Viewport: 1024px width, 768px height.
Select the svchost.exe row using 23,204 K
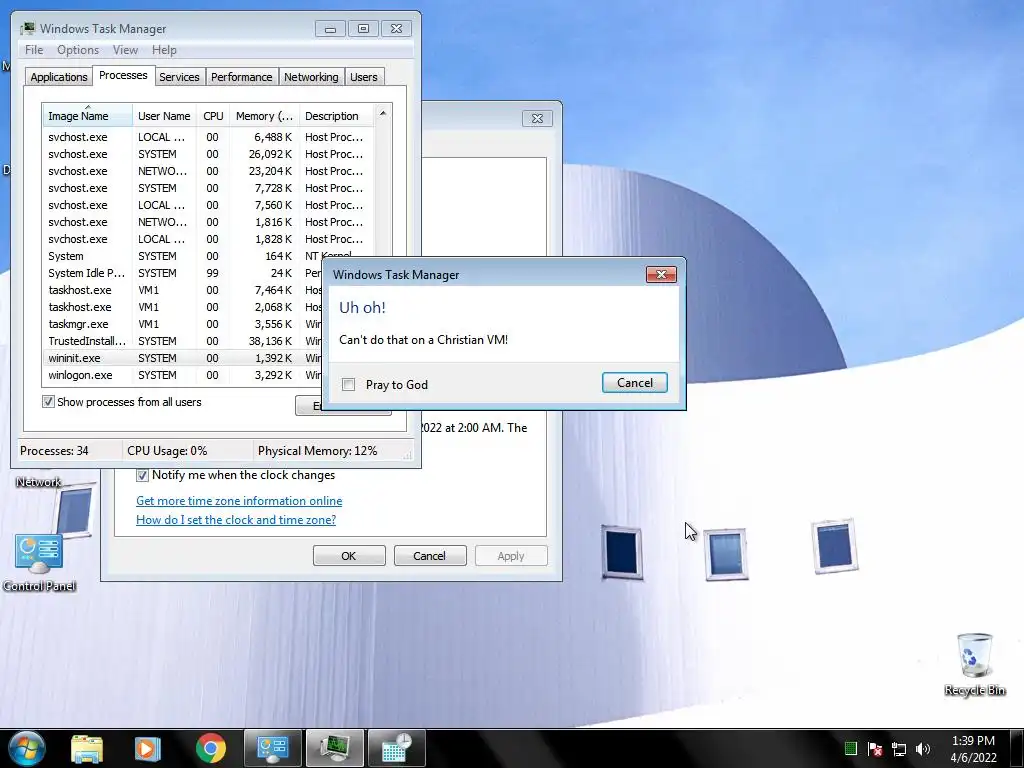tap(208, 171)
